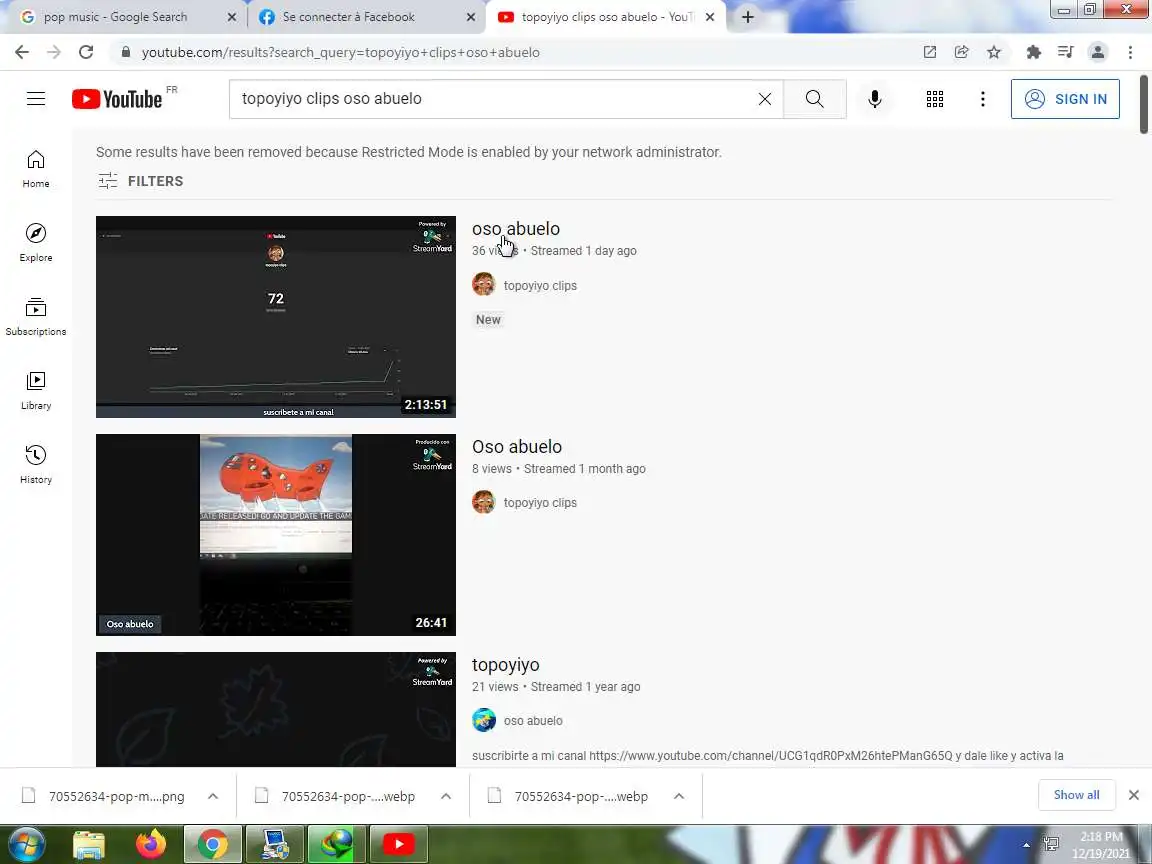Click the SIGN IN button
This screenshot has height=864, width=1152.
(1065, 99)
